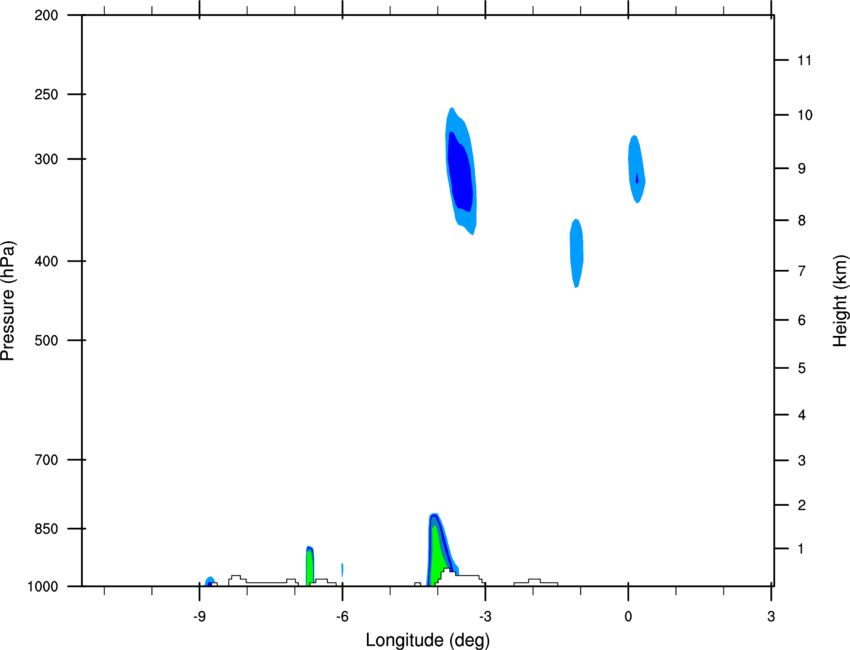Click the large dark blue contour core near 300 hPa
The width and height of the screenshot is (850, 650).
pyautogui.click(x=460, y=172)
